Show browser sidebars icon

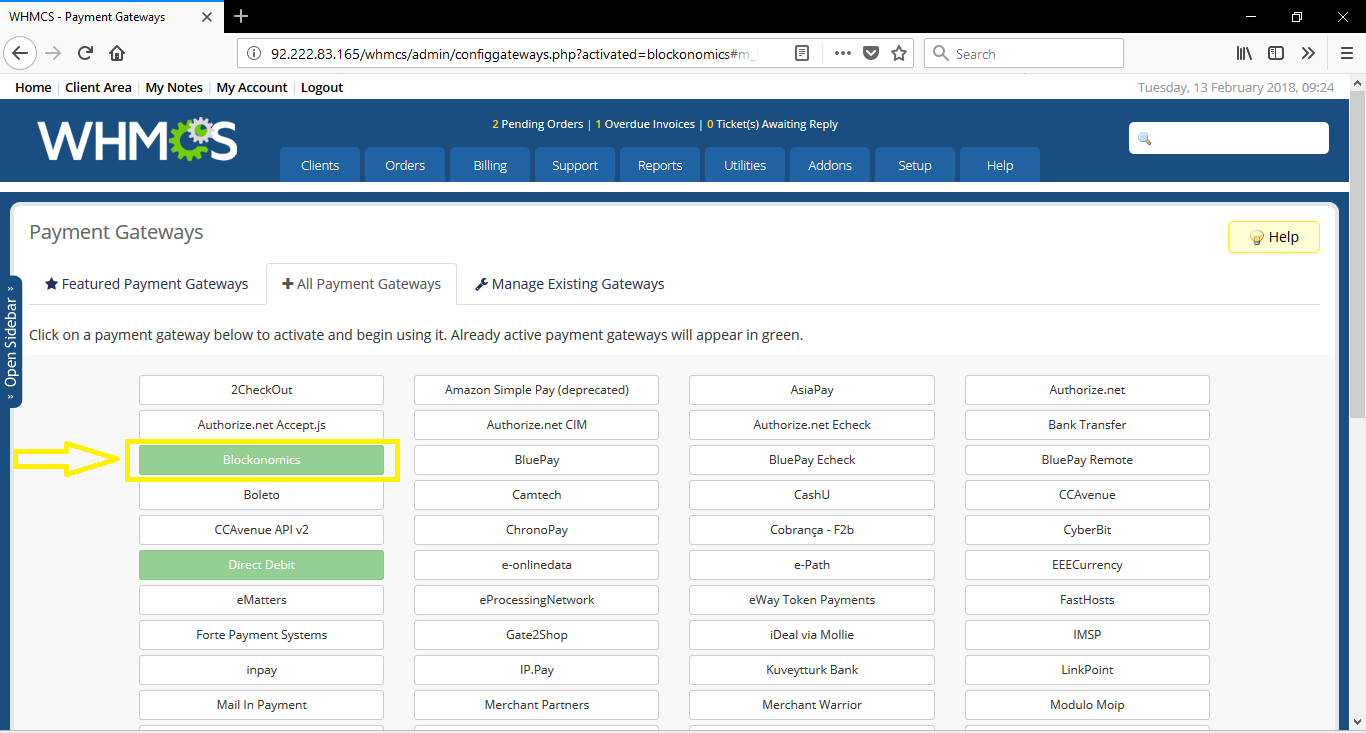tap(1276, 53)
